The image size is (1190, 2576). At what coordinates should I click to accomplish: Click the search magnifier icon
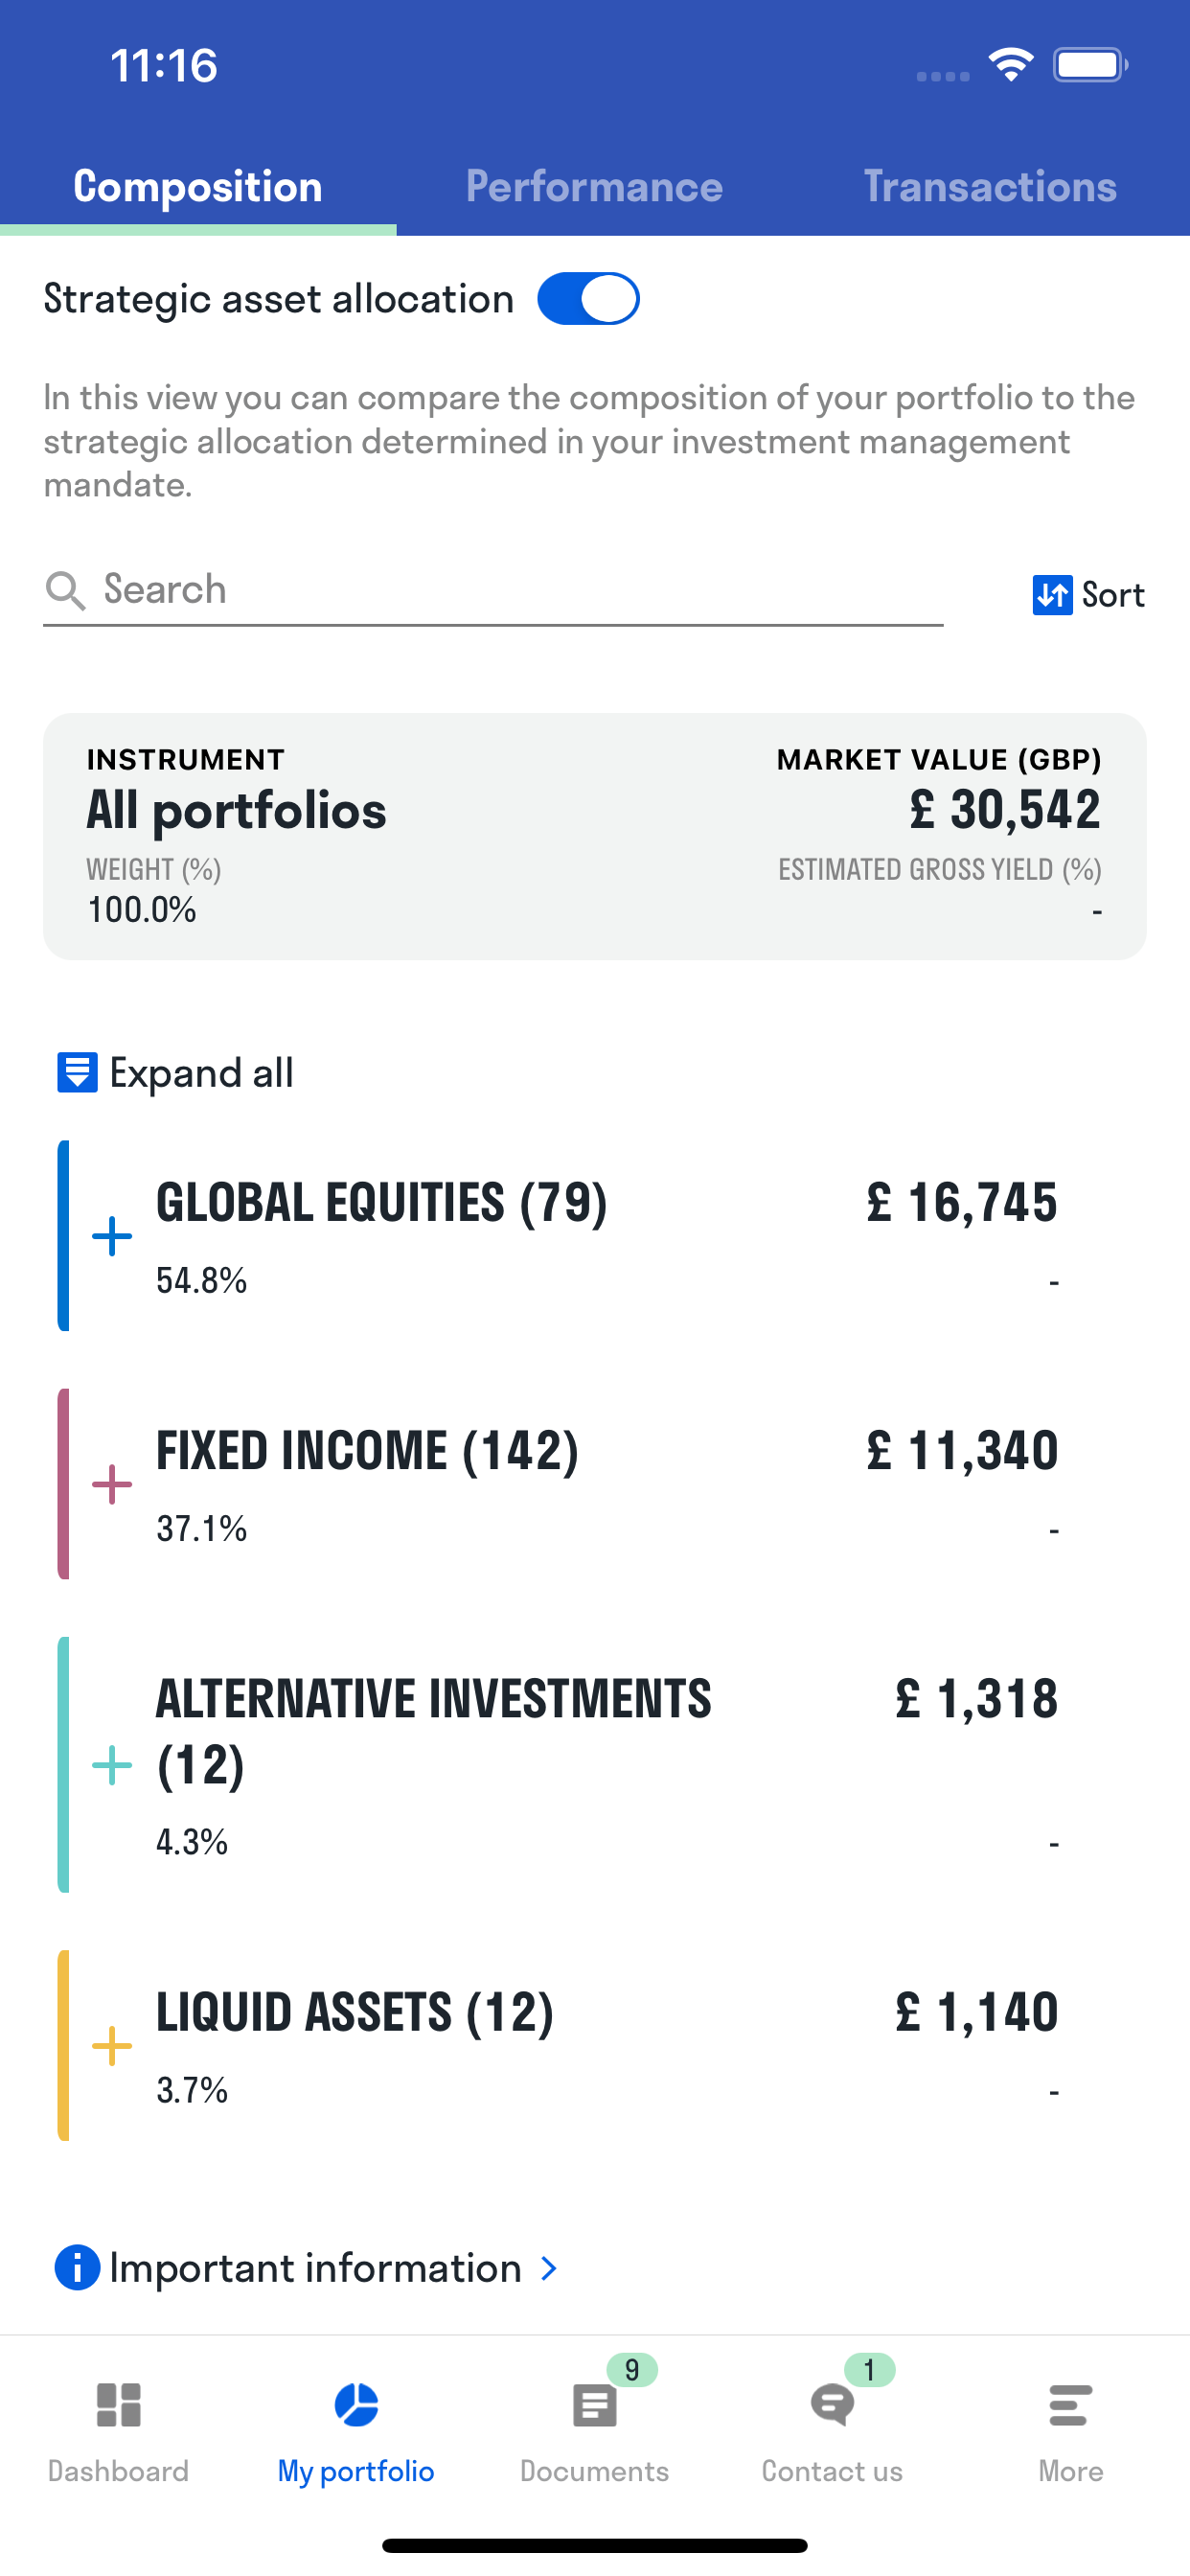[x=65, y=590]
